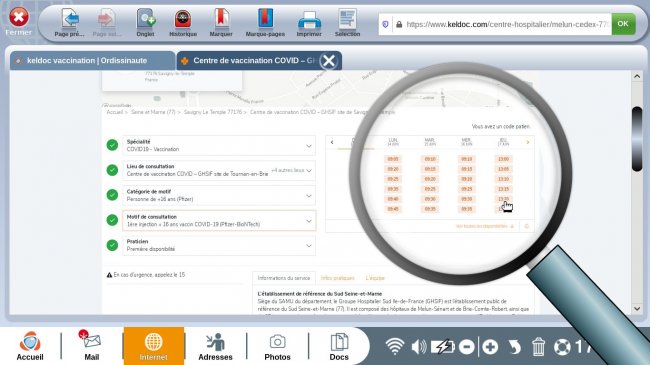Select the Infos pratiques tab
The image size is (650, 365).
coord(337,278)
